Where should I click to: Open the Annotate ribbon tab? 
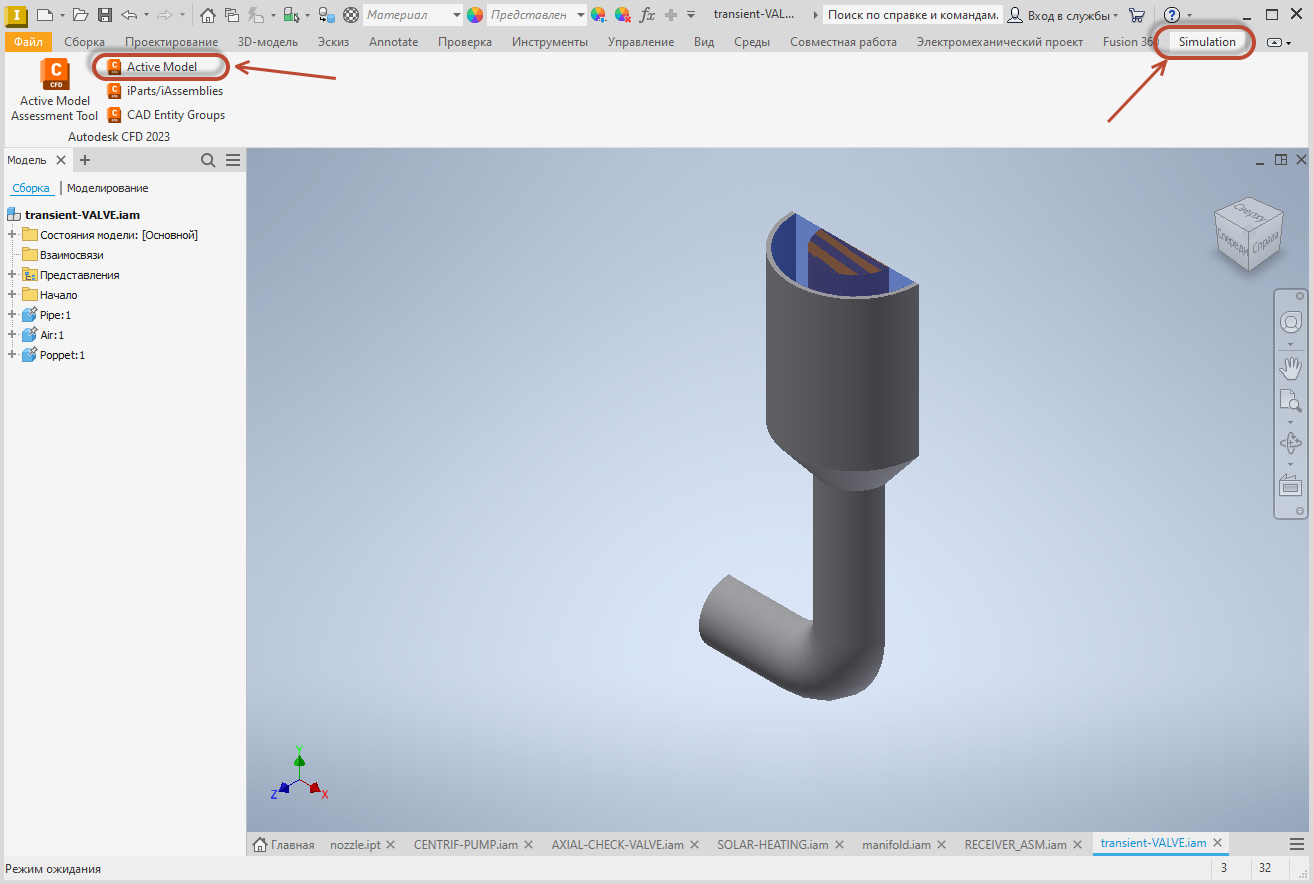[x=394, y=42]
